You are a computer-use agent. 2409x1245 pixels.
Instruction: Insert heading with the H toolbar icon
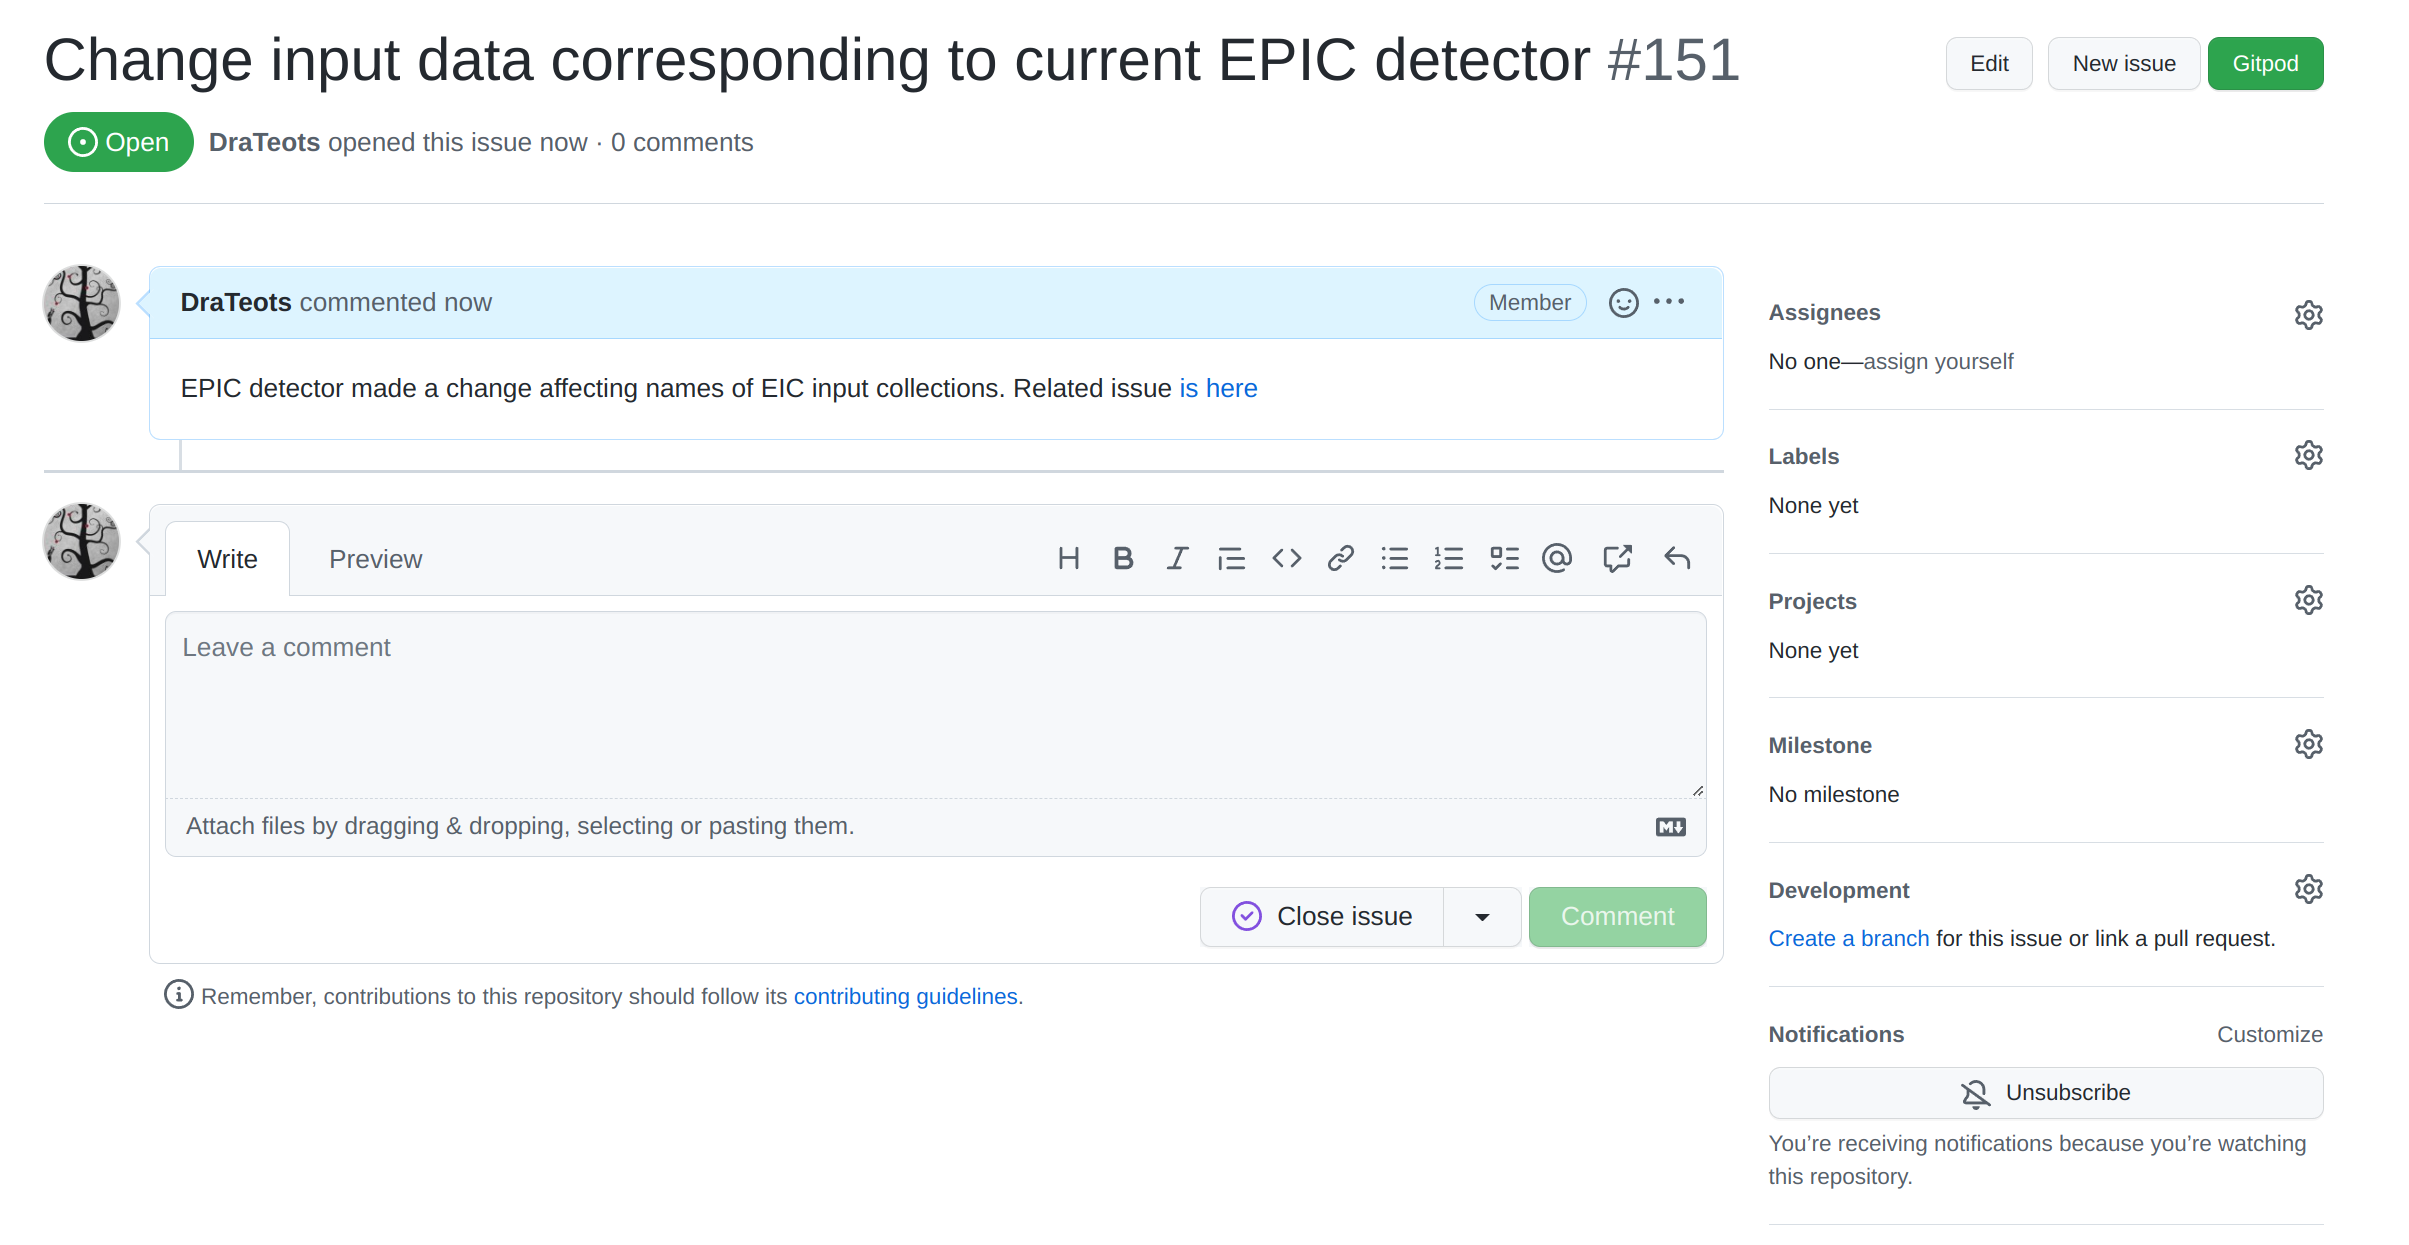1068,558
